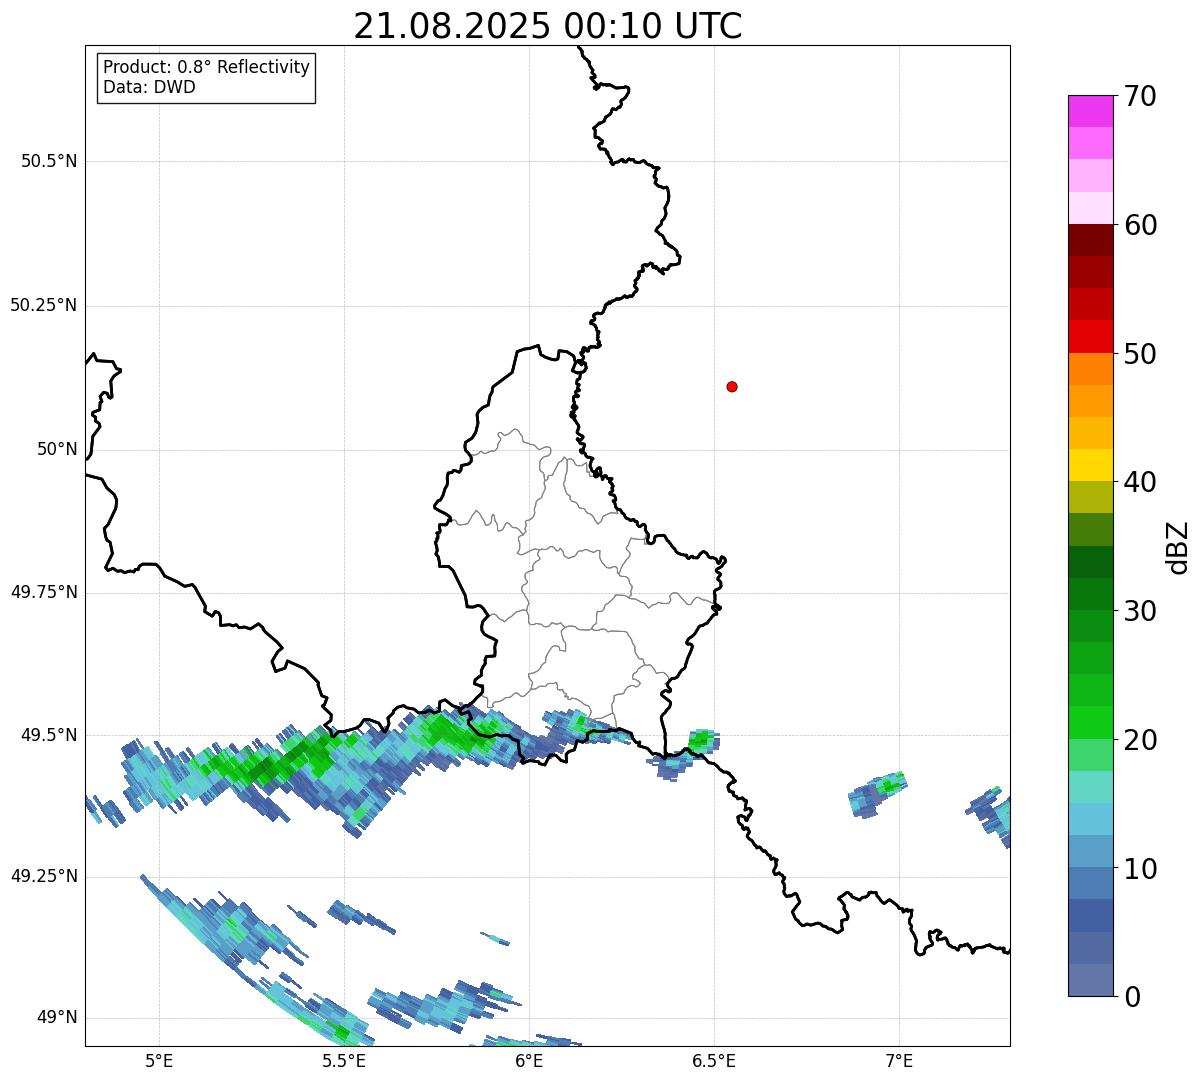Click the colorbar '30' tick label

pyautogui.click(x=1140, y=611)
